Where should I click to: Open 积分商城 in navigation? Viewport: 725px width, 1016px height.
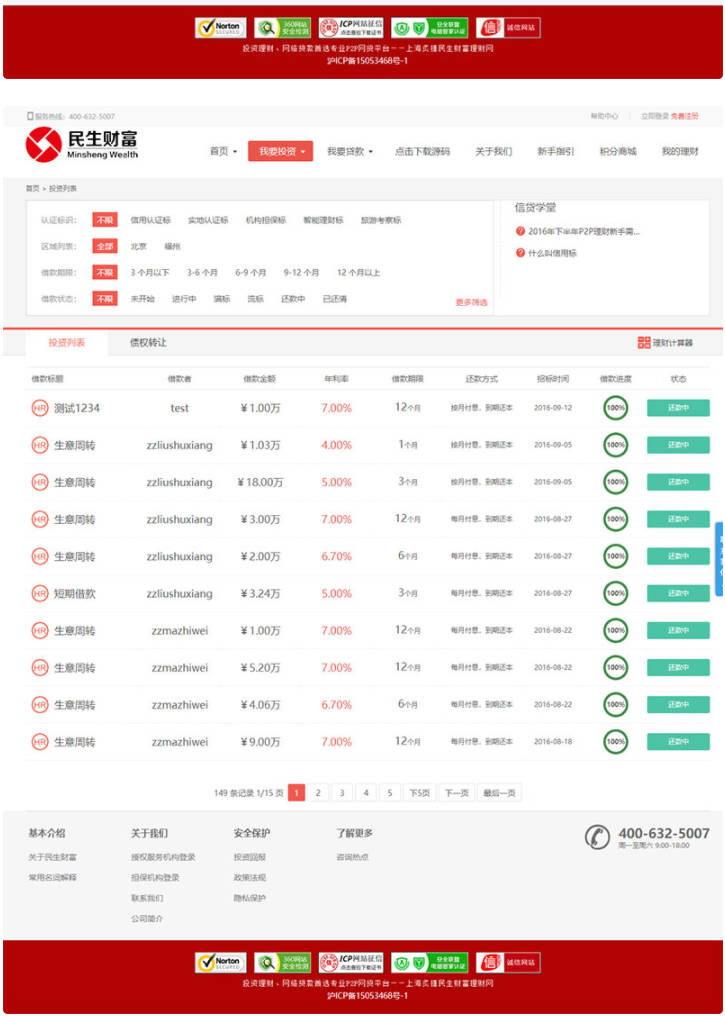tap(618, 152)
